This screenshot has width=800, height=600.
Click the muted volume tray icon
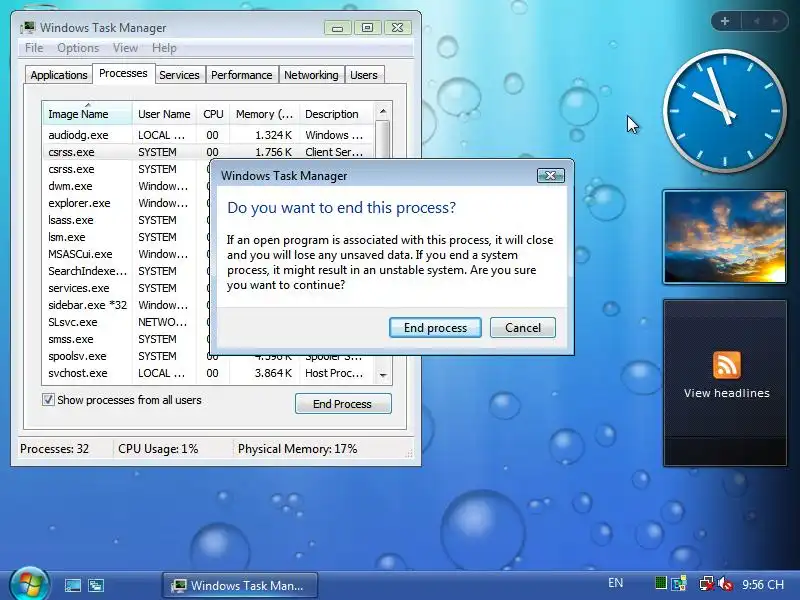[725, 583]
